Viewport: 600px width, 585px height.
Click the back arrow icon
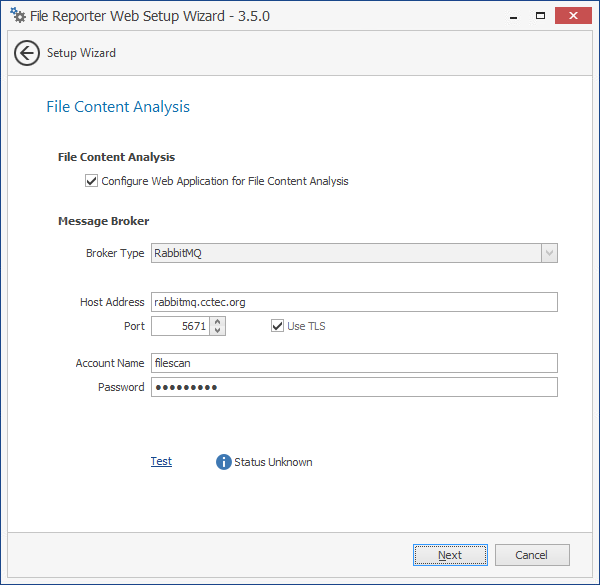tap(27, 53)
